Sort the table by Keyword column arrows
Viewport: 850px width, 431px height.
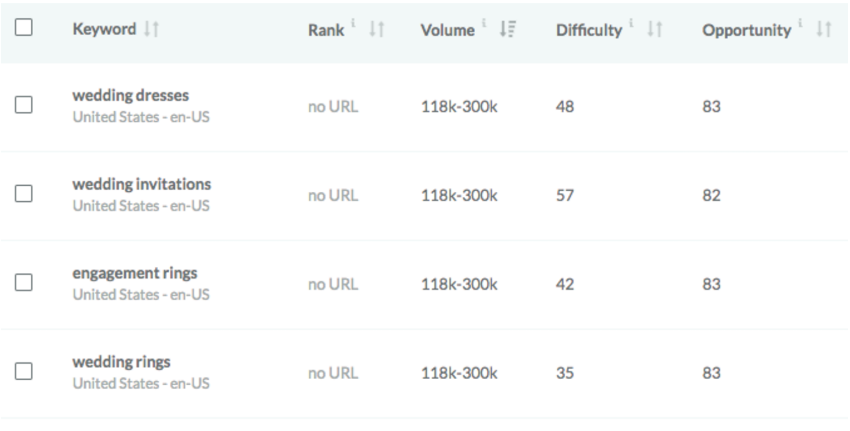(x=151, y=30)
